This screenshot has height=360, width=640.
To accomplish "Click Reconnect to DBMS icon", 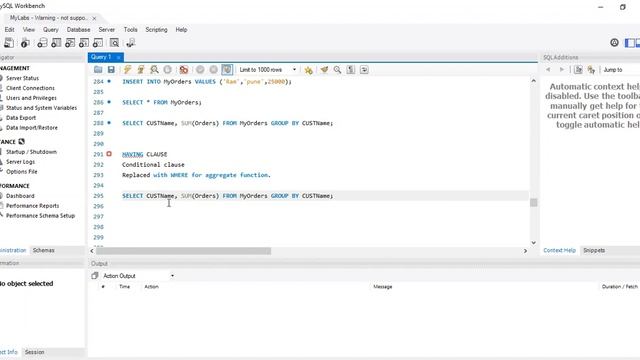I will click(x=131, y=43).
